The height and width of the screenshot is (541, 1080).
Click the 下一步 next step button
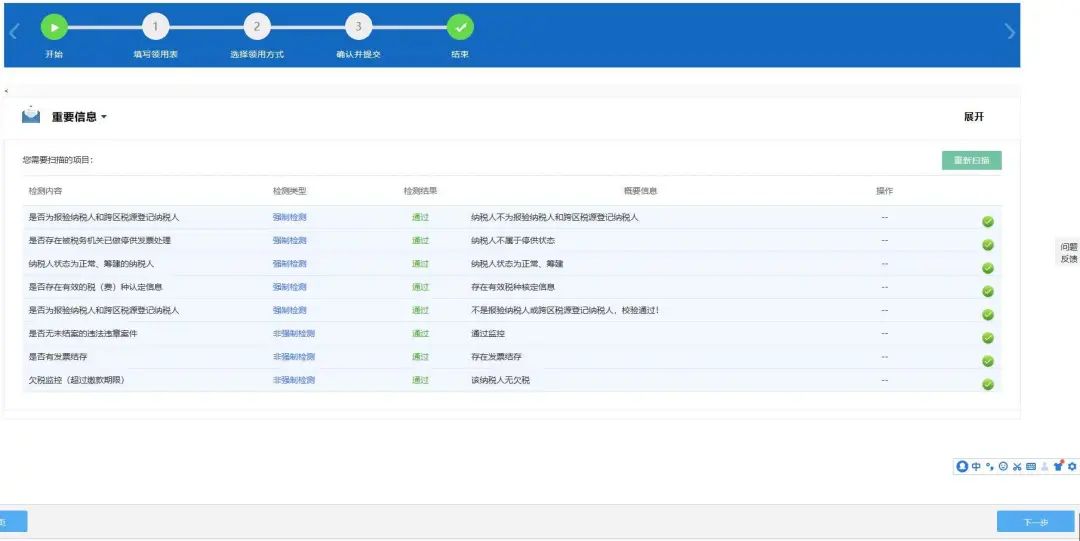tap(1035, 522)
